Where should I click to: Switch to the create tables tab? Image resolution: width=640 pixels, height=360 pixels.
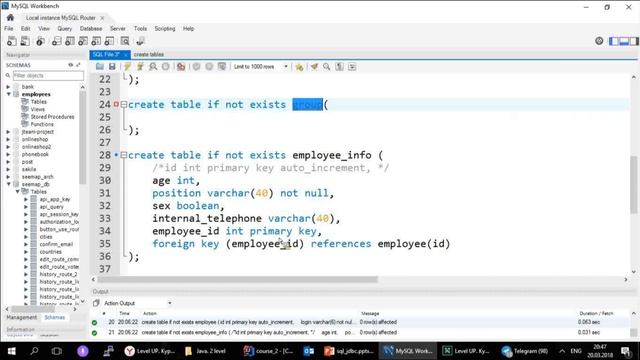[149, 54]
